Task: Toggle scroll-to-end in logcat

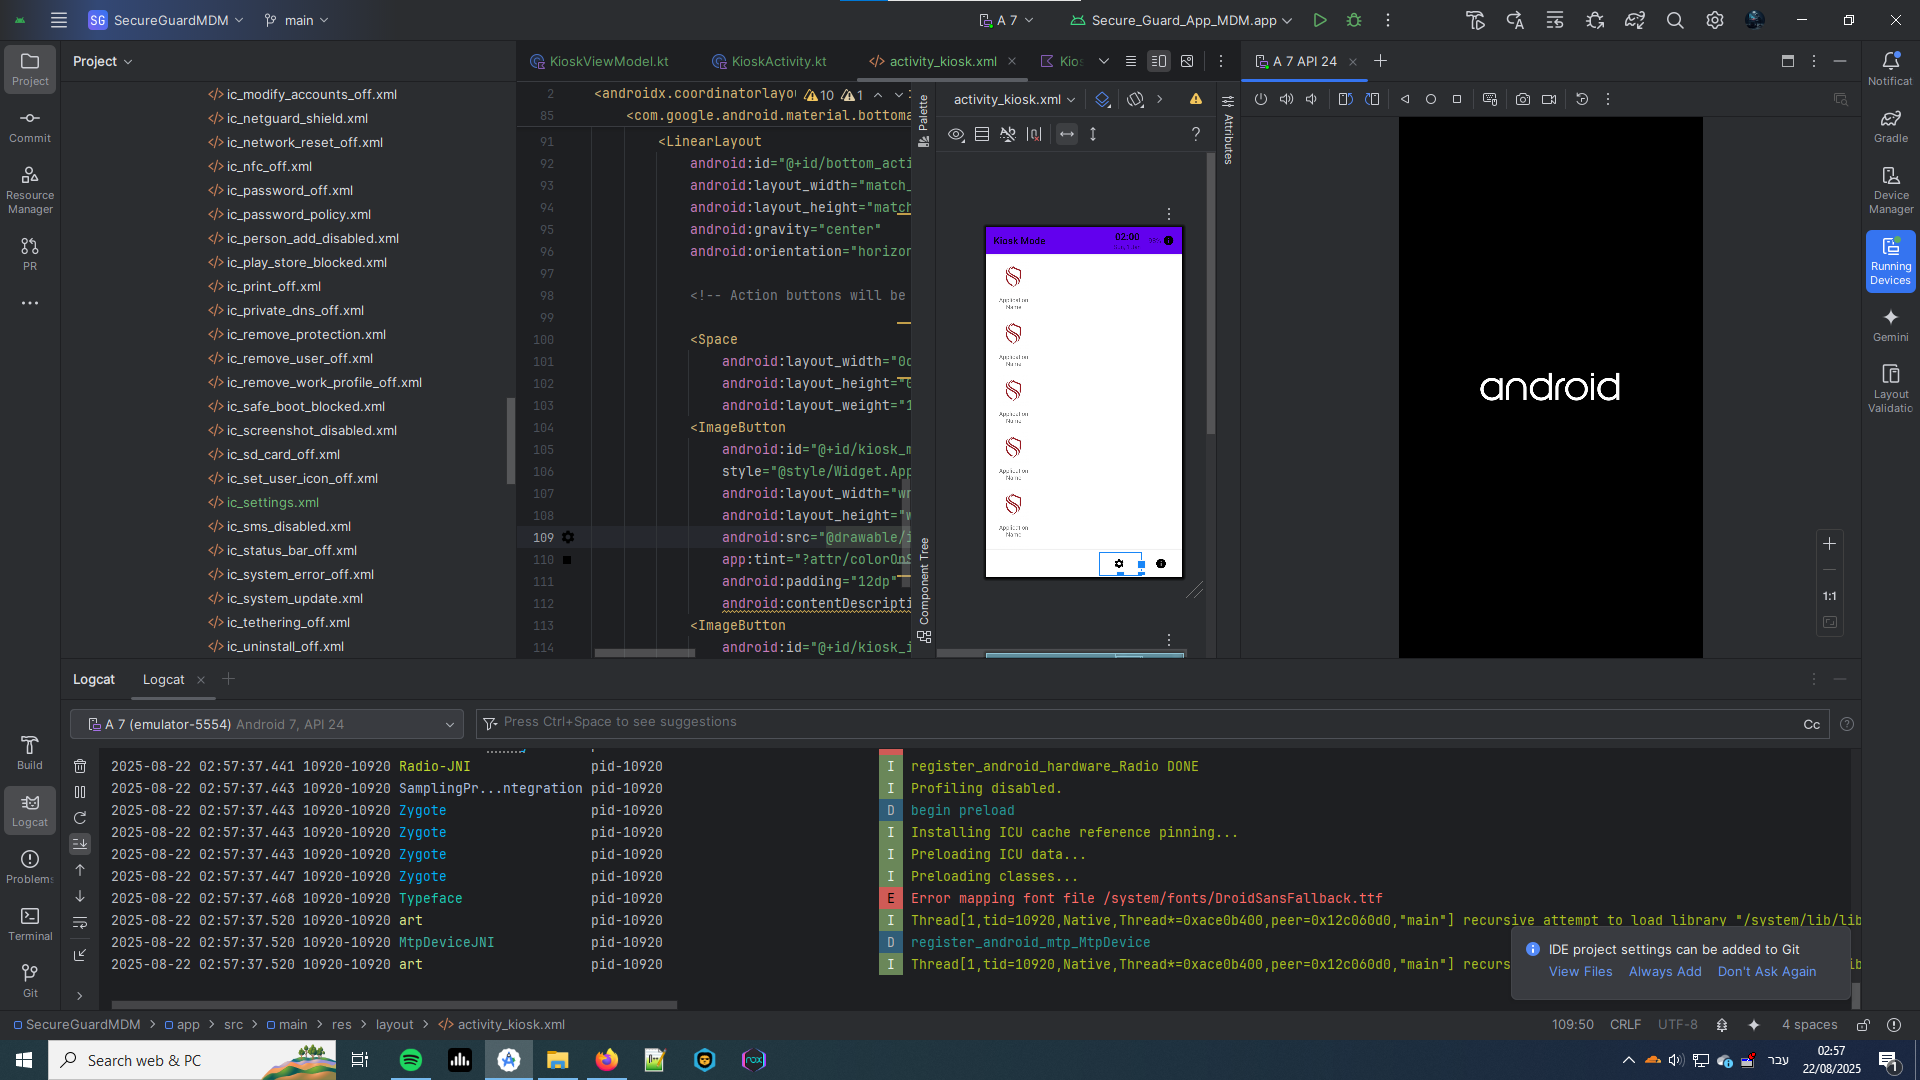Action: point(80,844)
